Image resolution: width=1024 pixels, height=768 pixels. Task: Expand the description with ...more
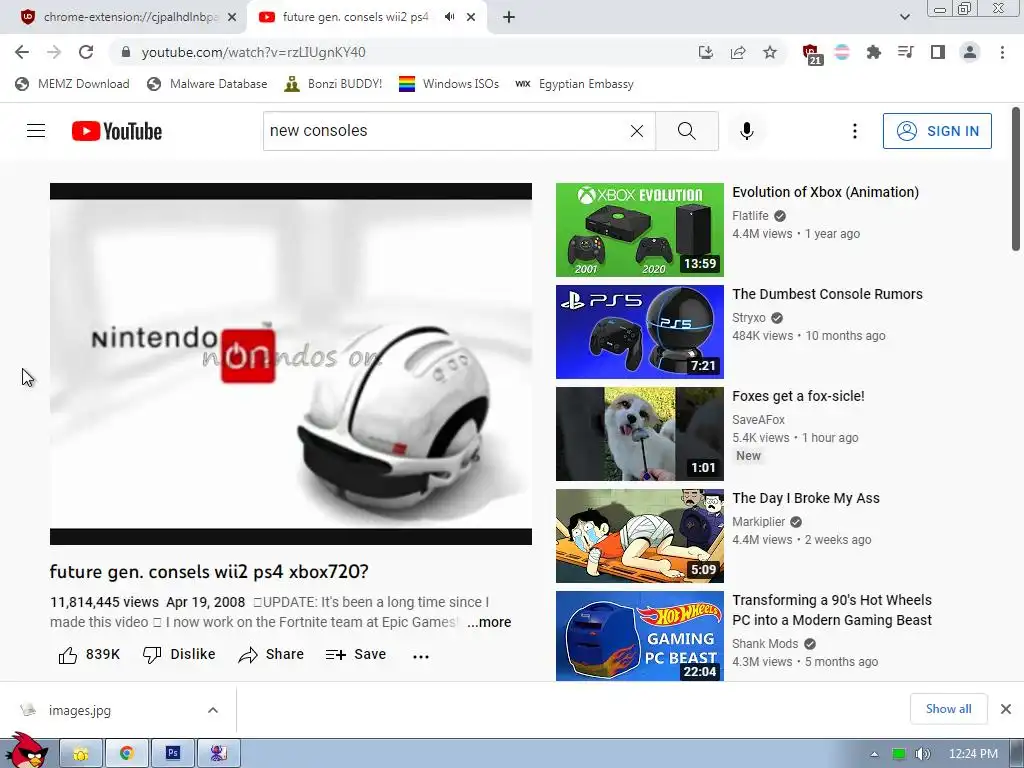click(x=489, y=622)
